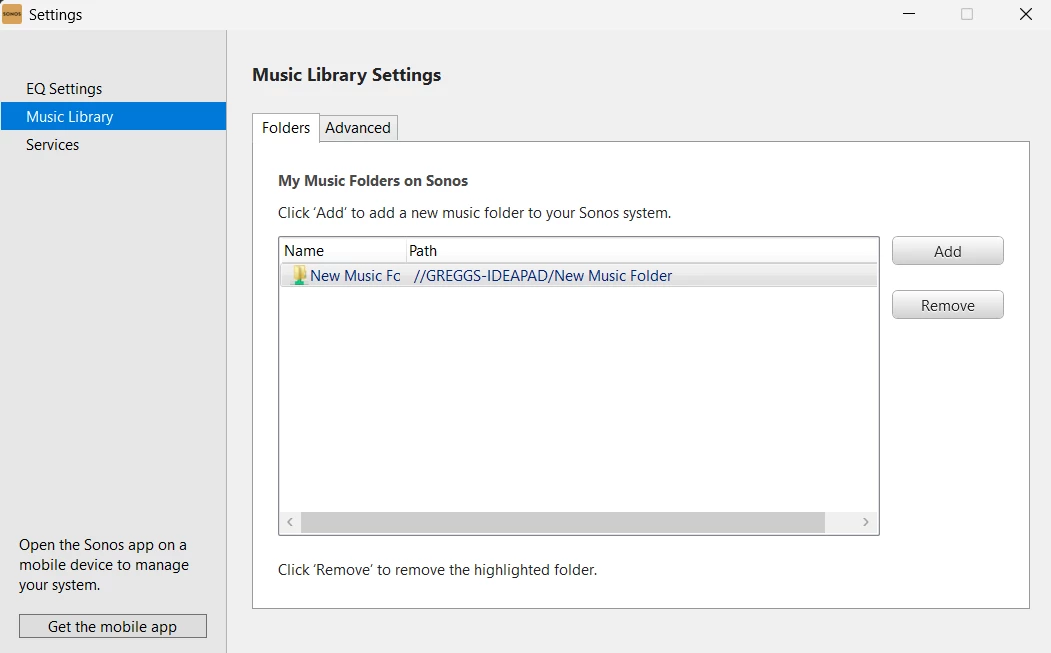Click the Path column header
Viewport: 1051px width, 653px height.
(x=642, y=251)
